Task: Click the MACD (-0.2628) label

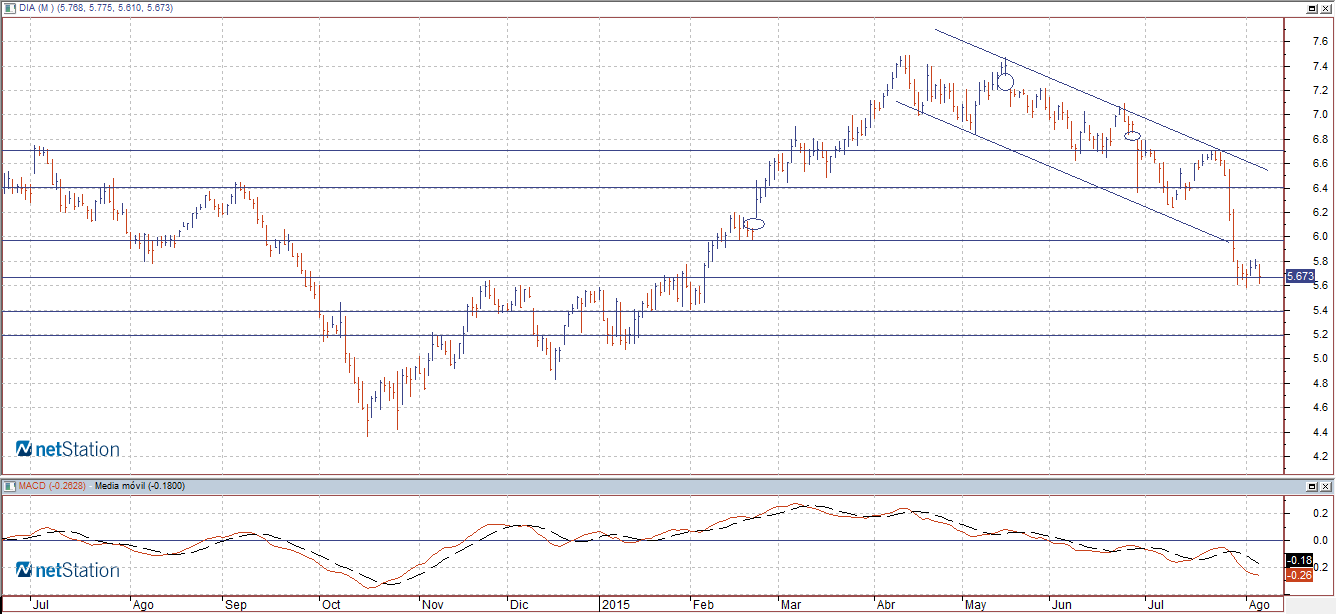Action: (52, 485)
